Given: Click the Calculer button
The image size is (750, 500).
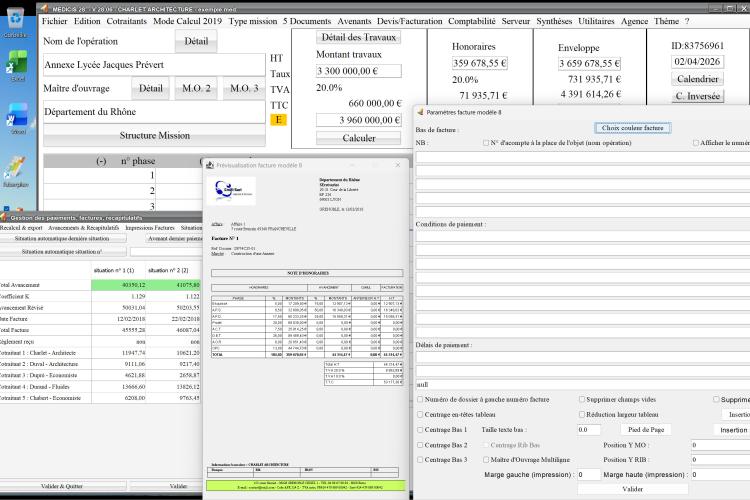Looking at the screenshot, I should (359, 138).
